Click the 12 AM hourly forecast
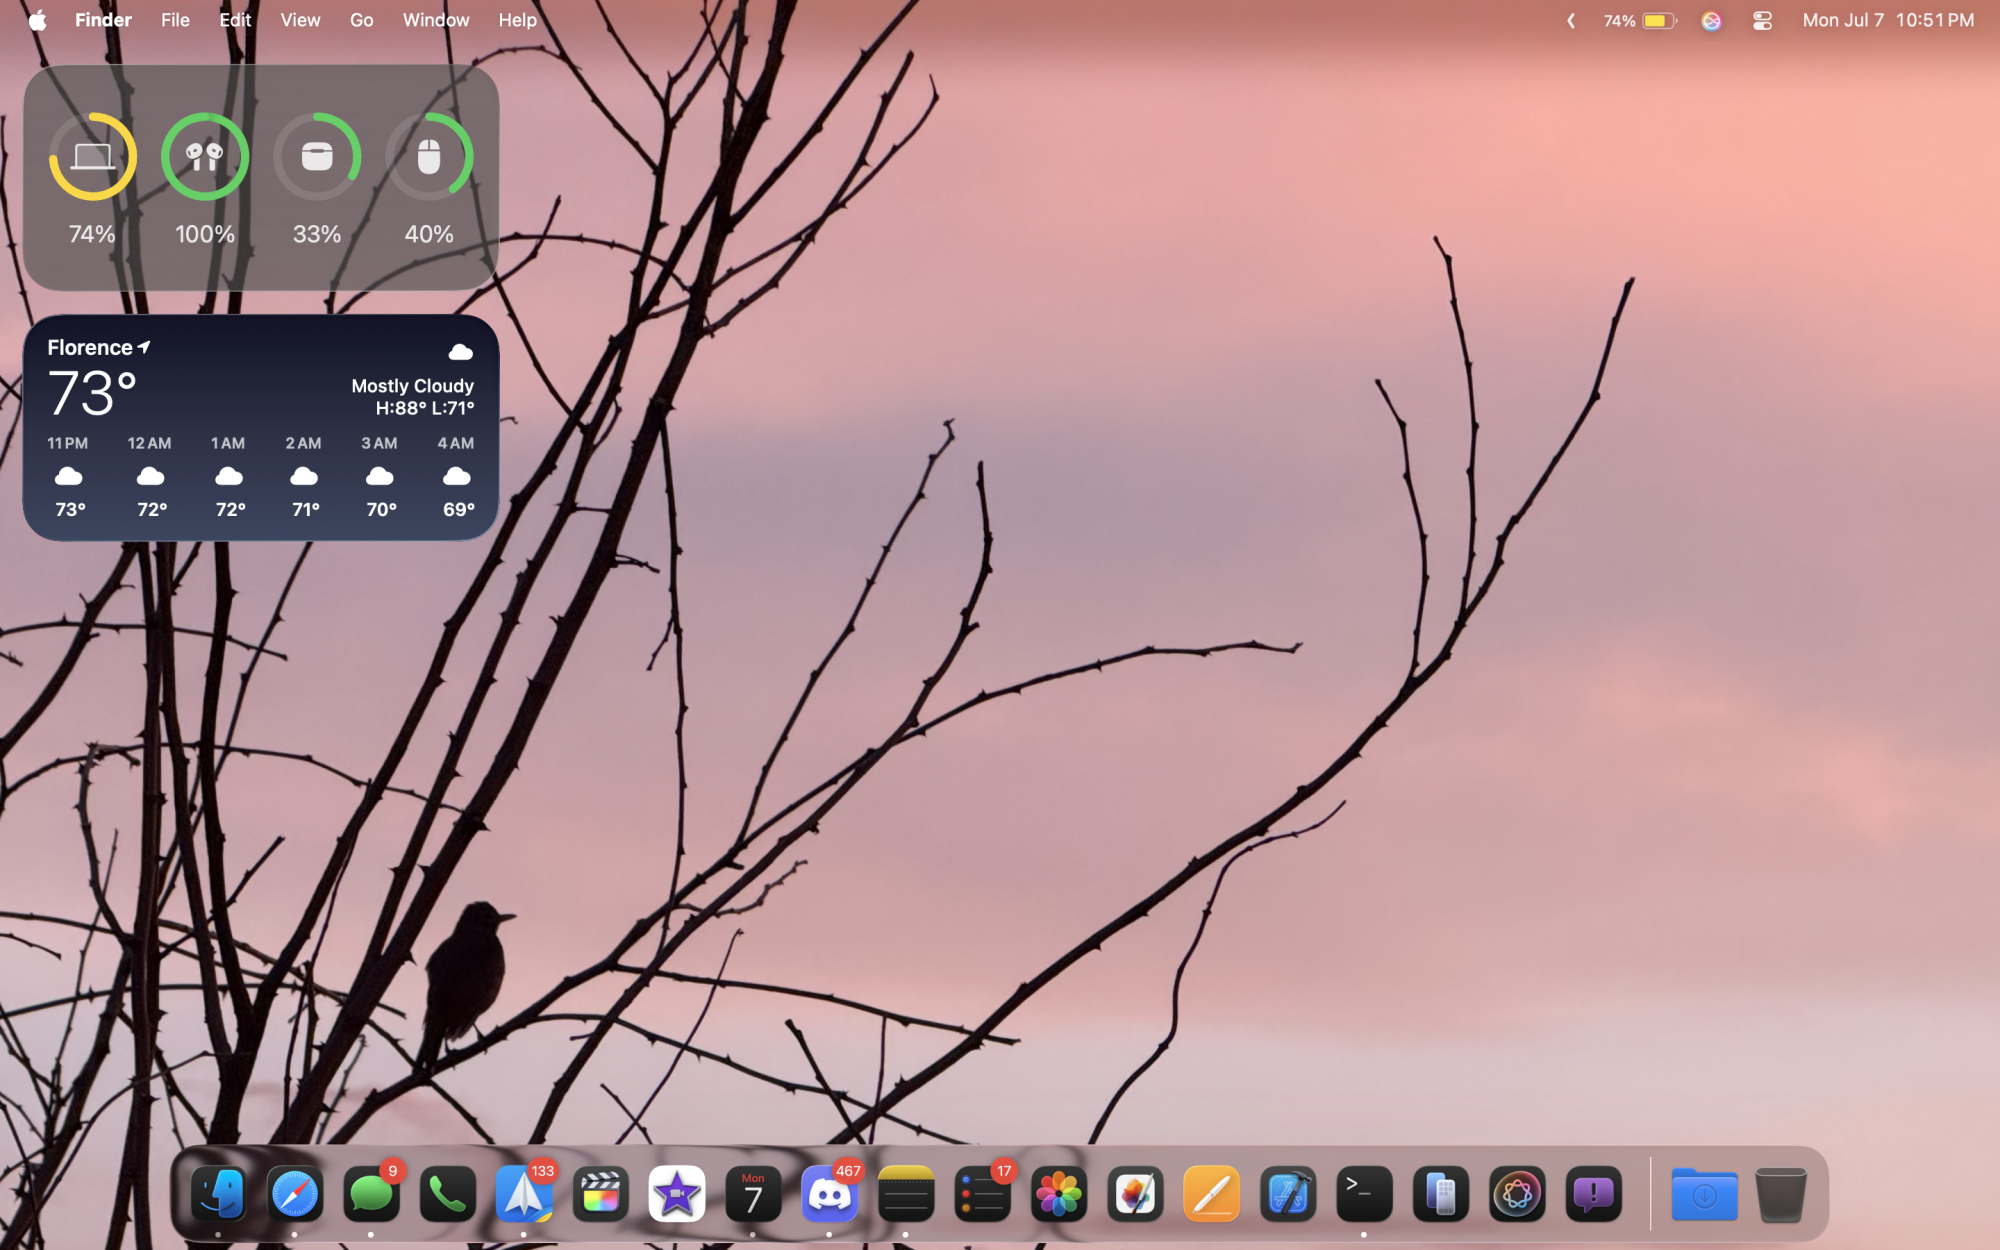 pos(150,476)
